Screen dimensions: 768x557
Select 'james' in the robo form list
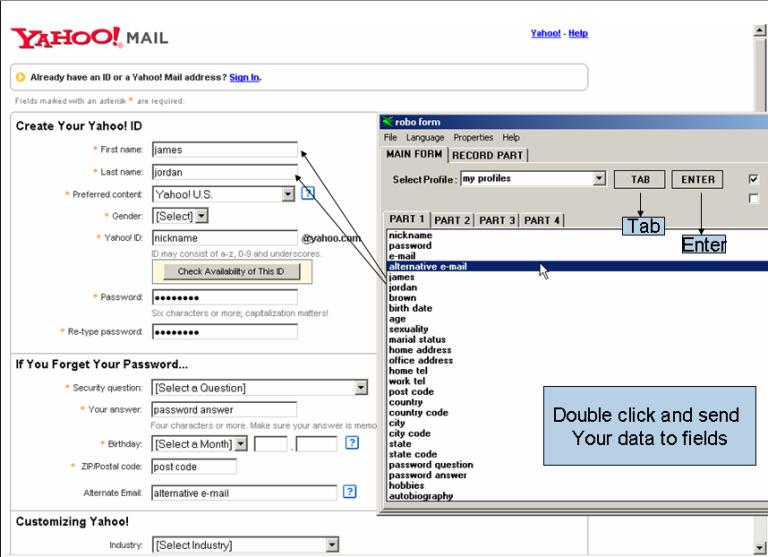point(401,277)
